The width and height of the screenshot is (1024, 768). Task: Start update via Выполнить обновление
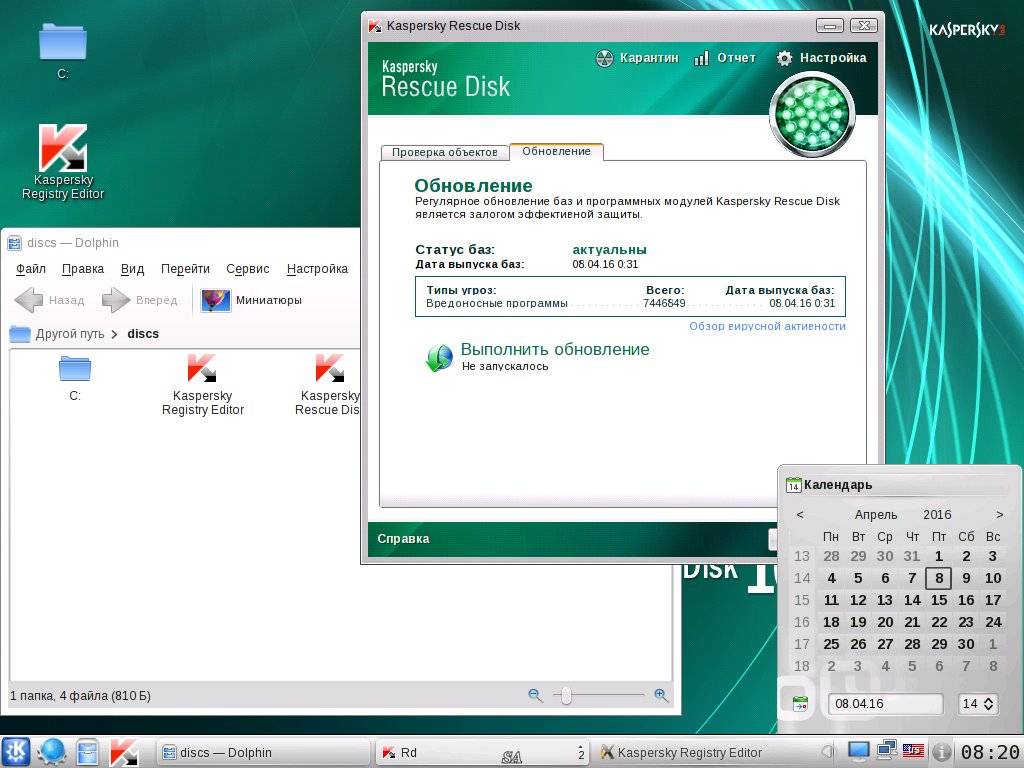tap(555, 349)
